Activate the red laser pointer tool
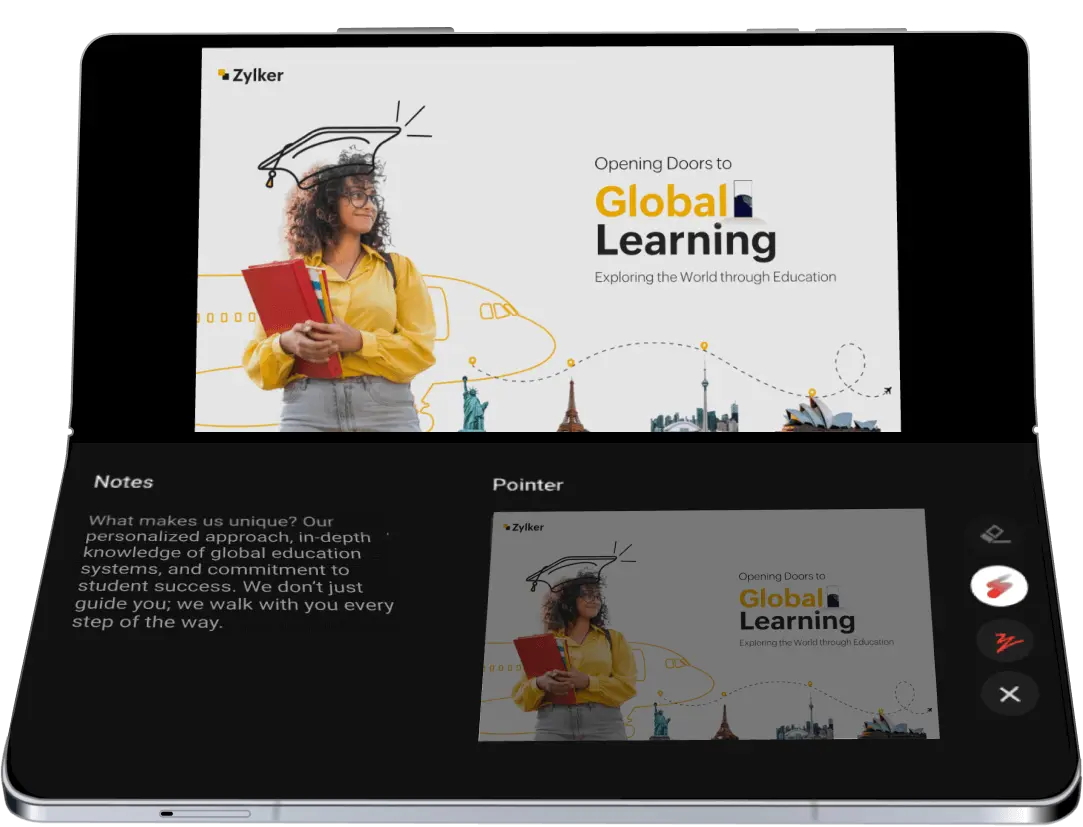The image size is (1083, 827). coord(999,587)
